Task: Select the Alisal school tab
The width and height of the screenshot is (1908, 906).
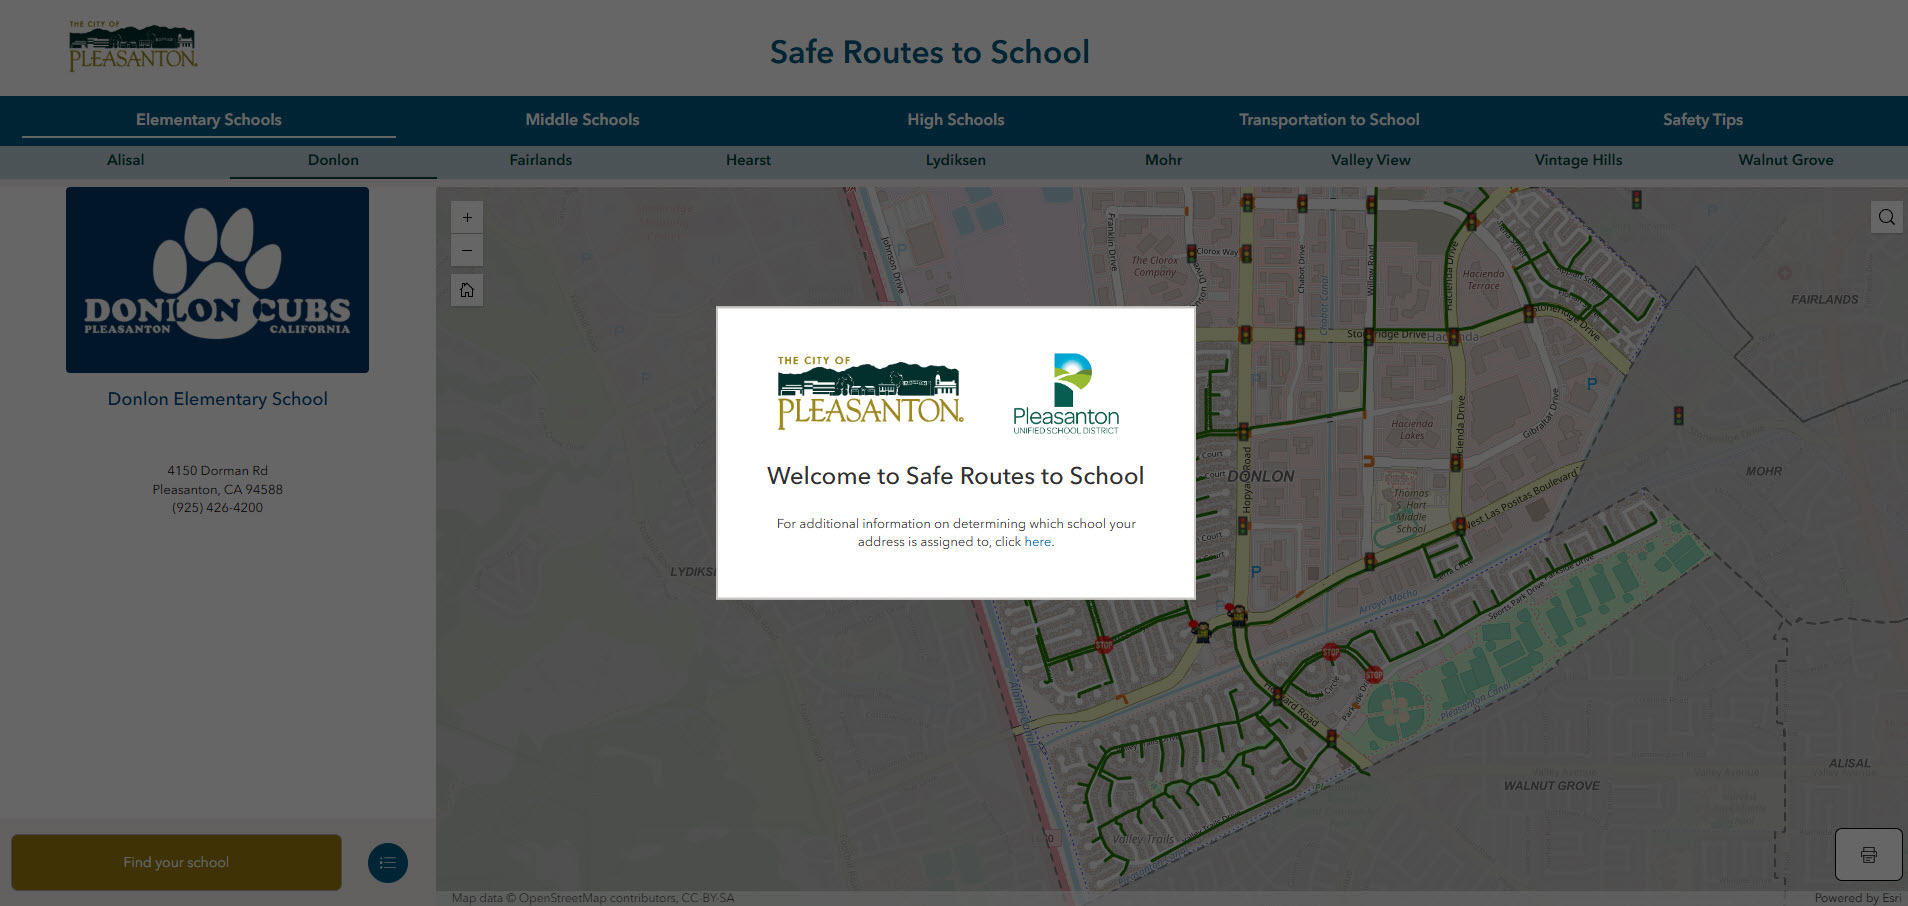Action: pos(126,160)
